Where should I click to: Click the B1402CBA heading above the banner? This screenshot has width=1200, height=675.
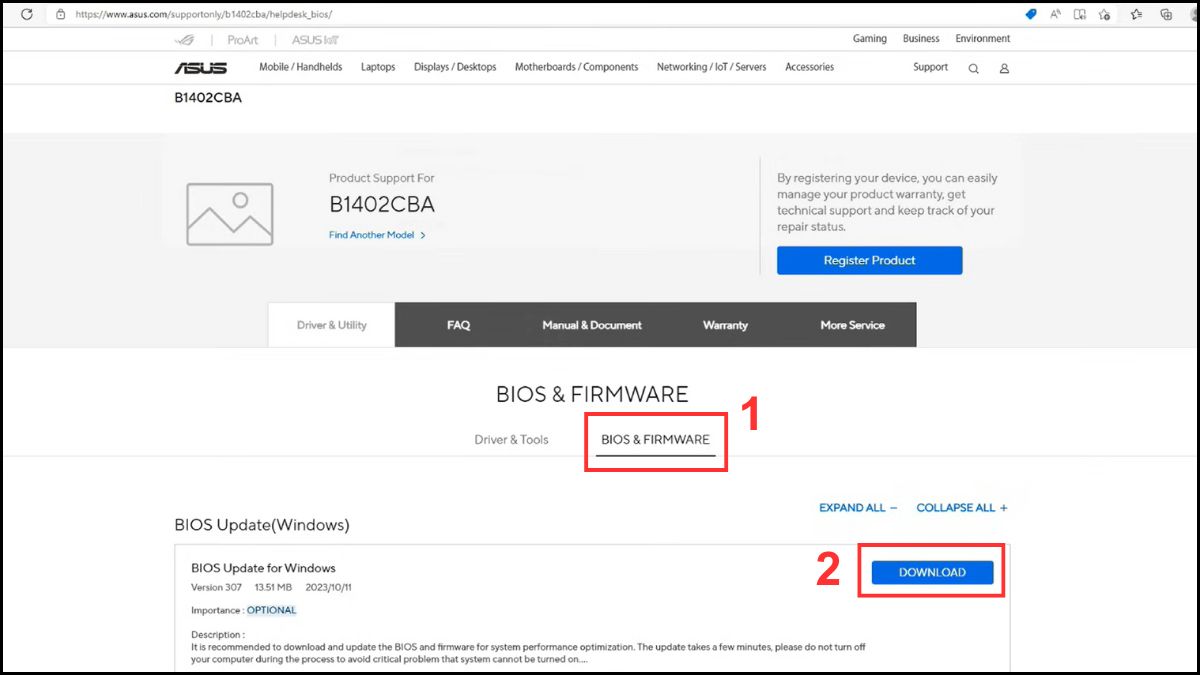tap(208, 98)
